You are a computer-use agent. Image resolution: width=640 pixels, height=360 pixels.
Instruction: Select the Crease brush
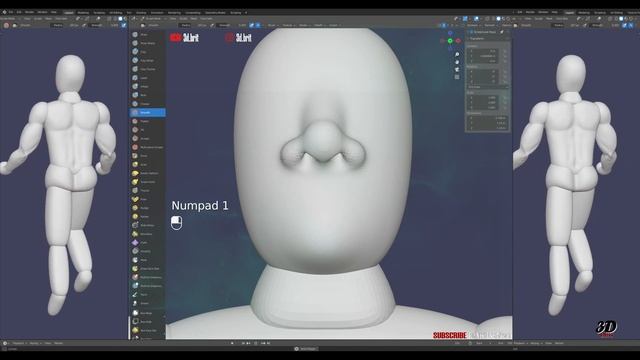click(147, 104)
